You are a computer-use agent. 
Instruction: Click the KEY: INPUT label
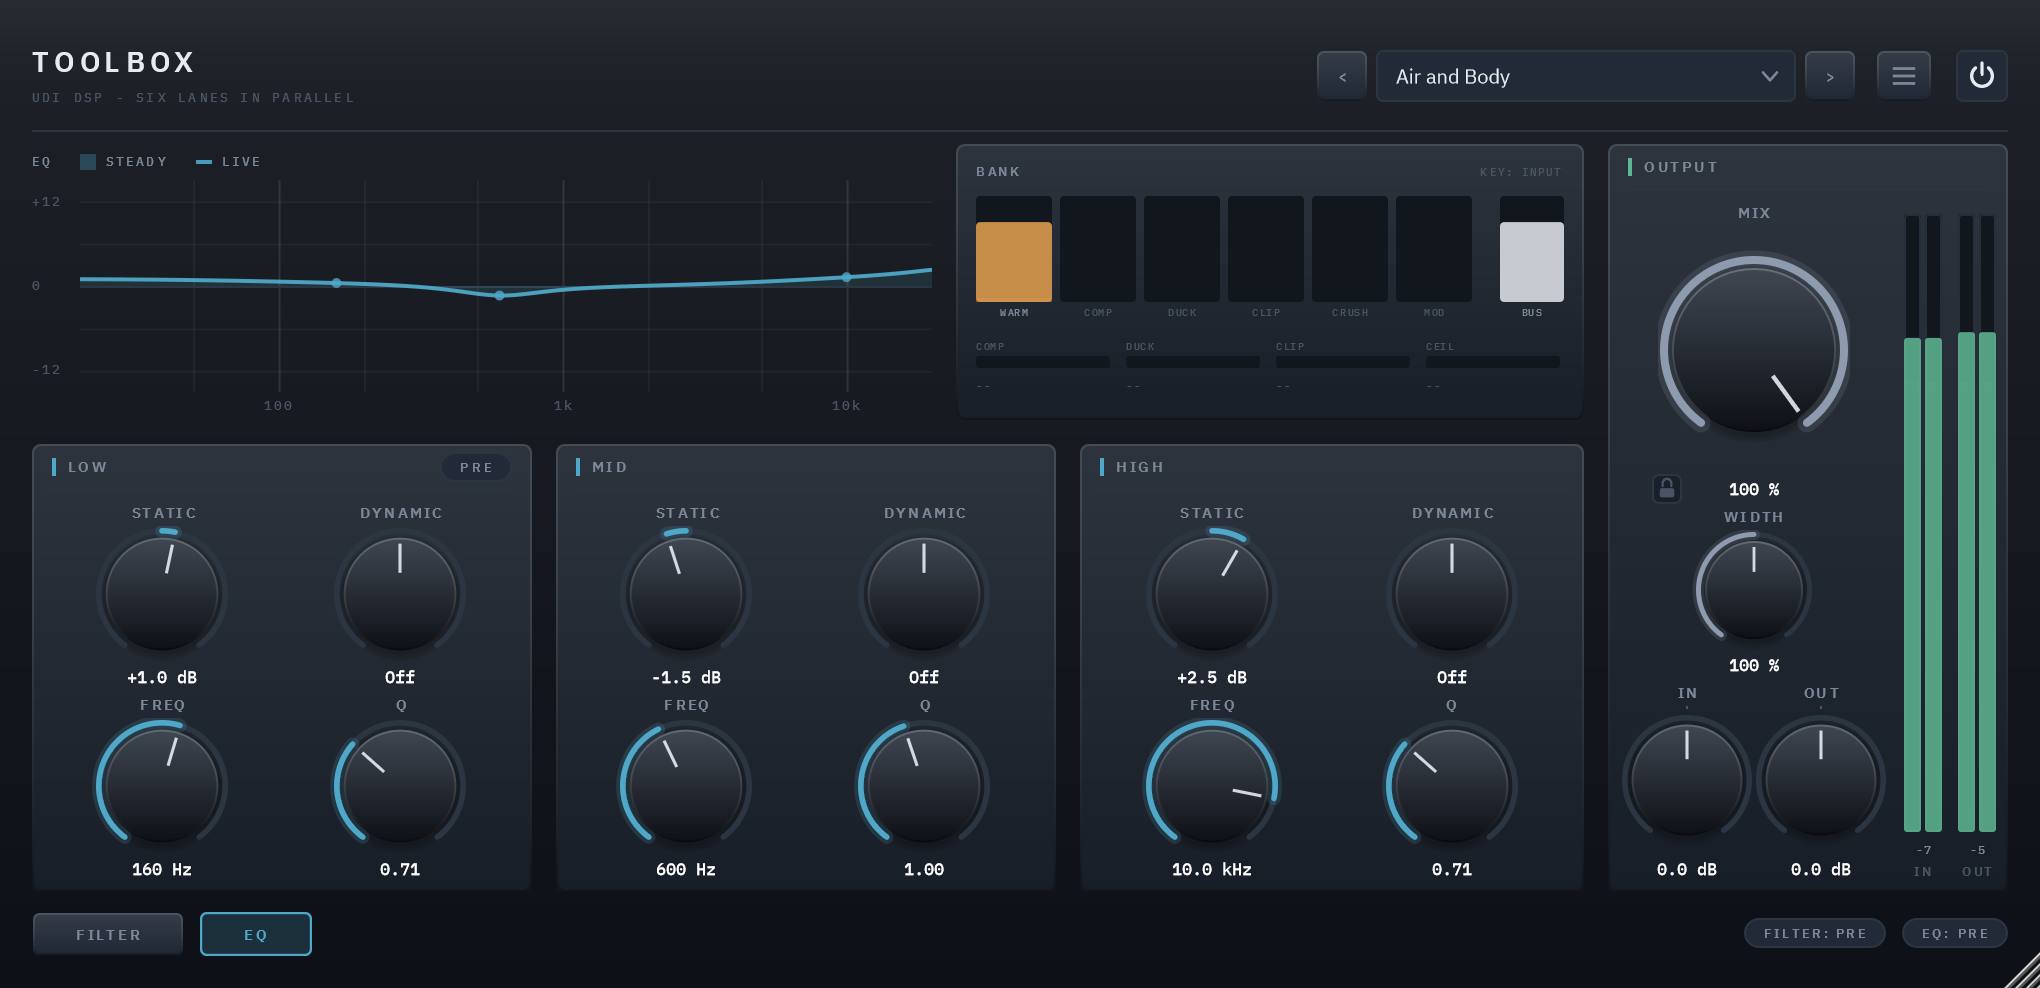pos(1520,172)
